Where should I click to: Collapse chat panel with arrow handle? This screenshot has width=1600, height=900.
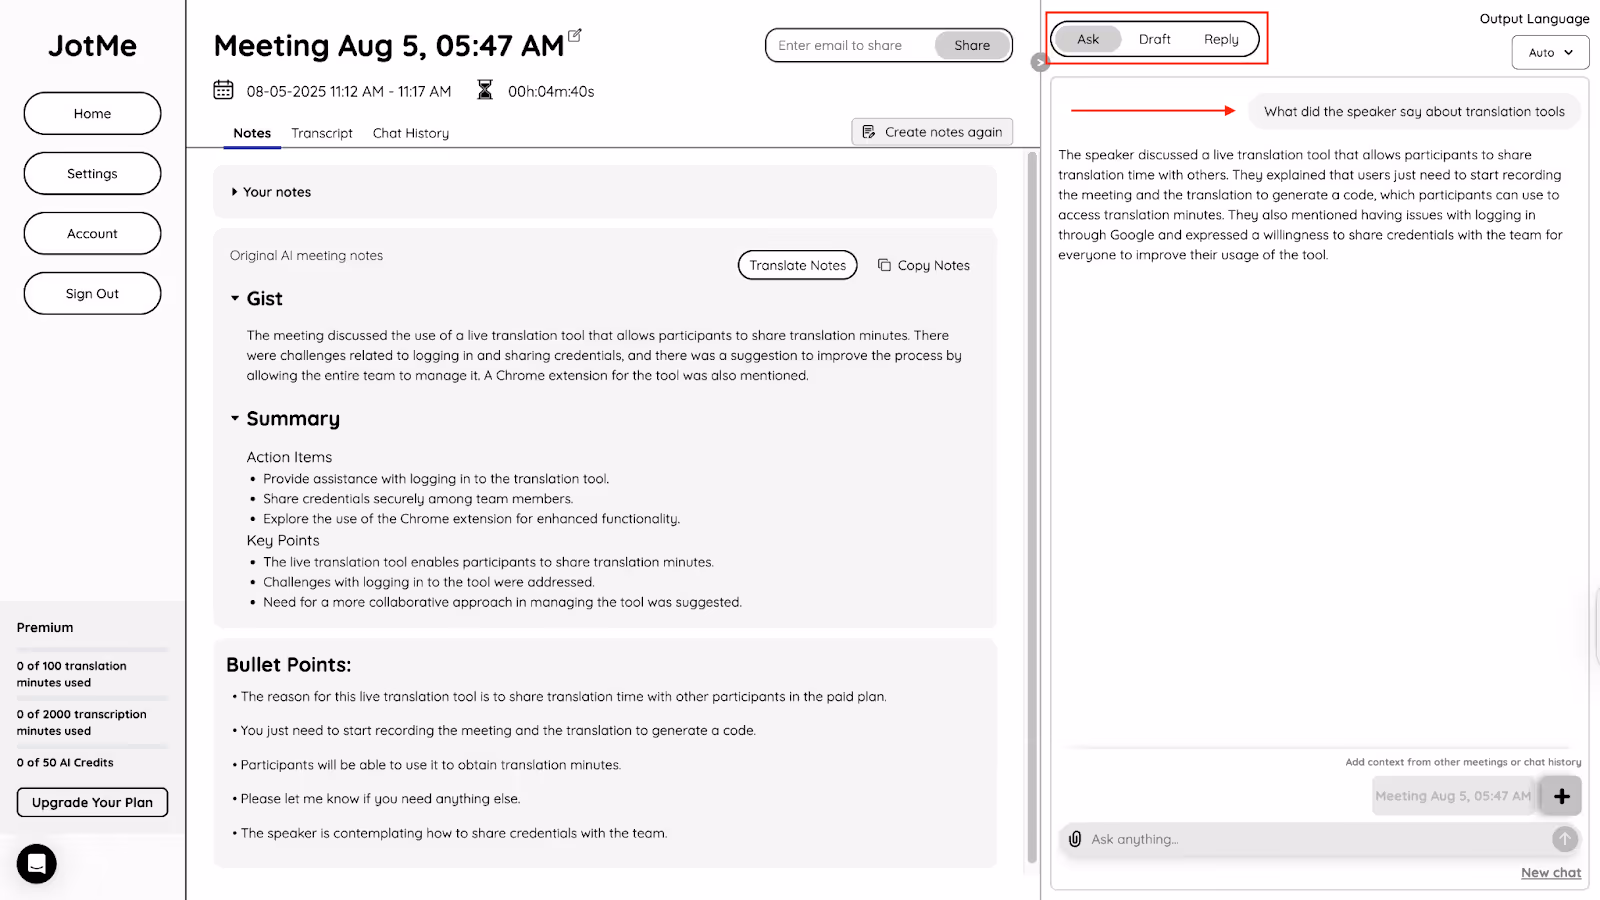point(1040,62)
